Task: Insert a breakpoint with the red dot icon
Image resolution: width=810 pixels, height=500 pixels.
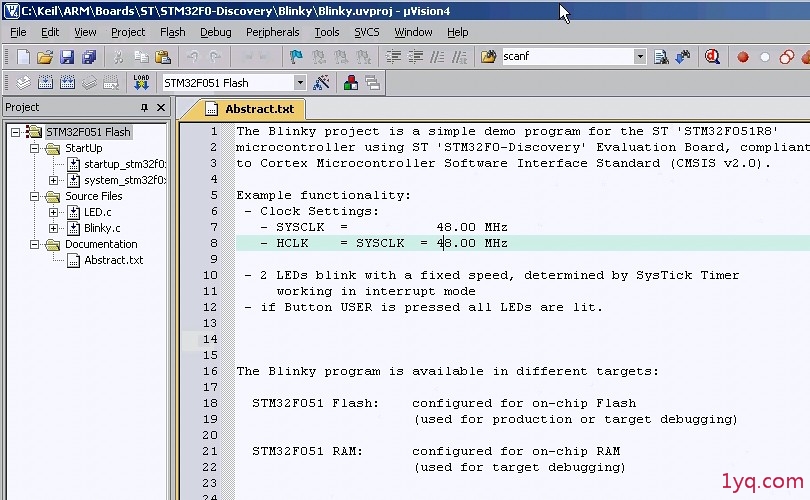Action: click(x=743, y=57)
